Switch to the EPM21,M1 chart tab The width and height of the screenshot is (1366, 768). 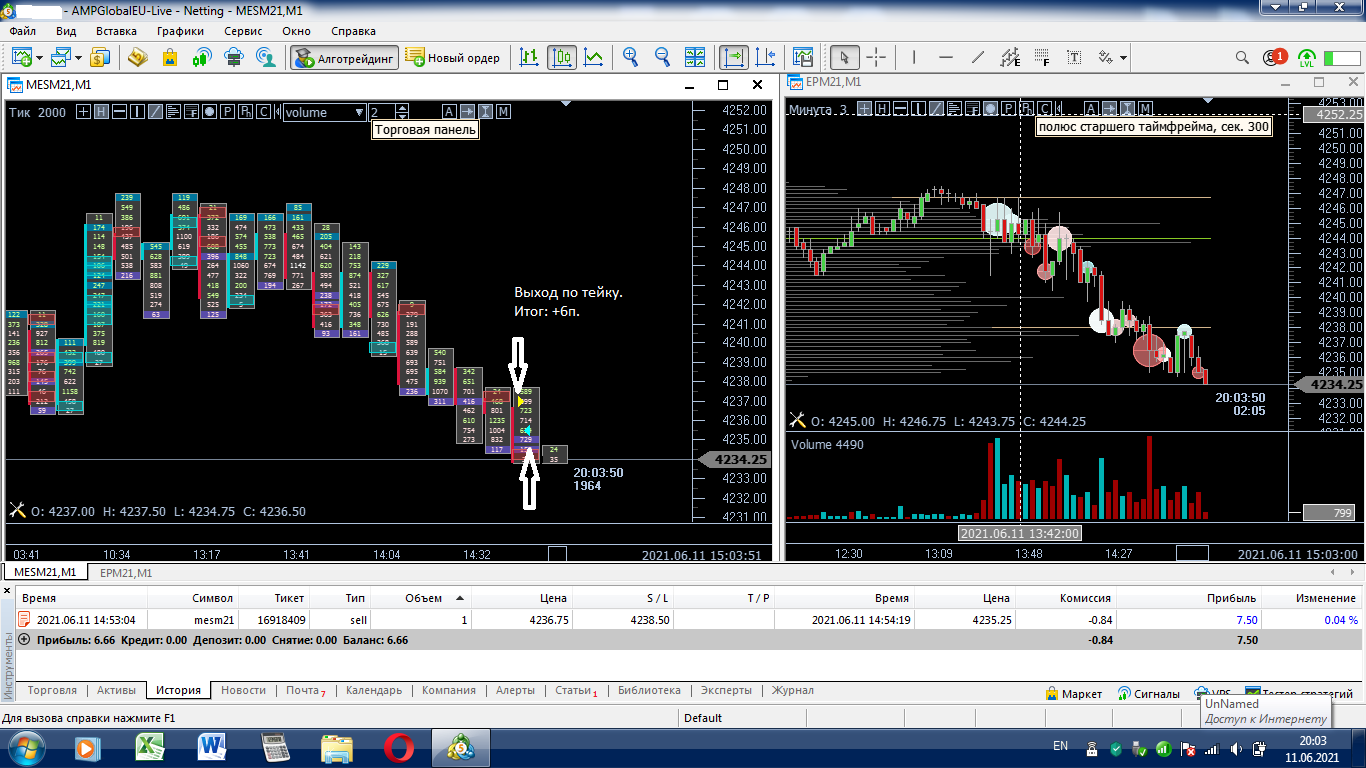pyautogui.click(x=126, y=573)
